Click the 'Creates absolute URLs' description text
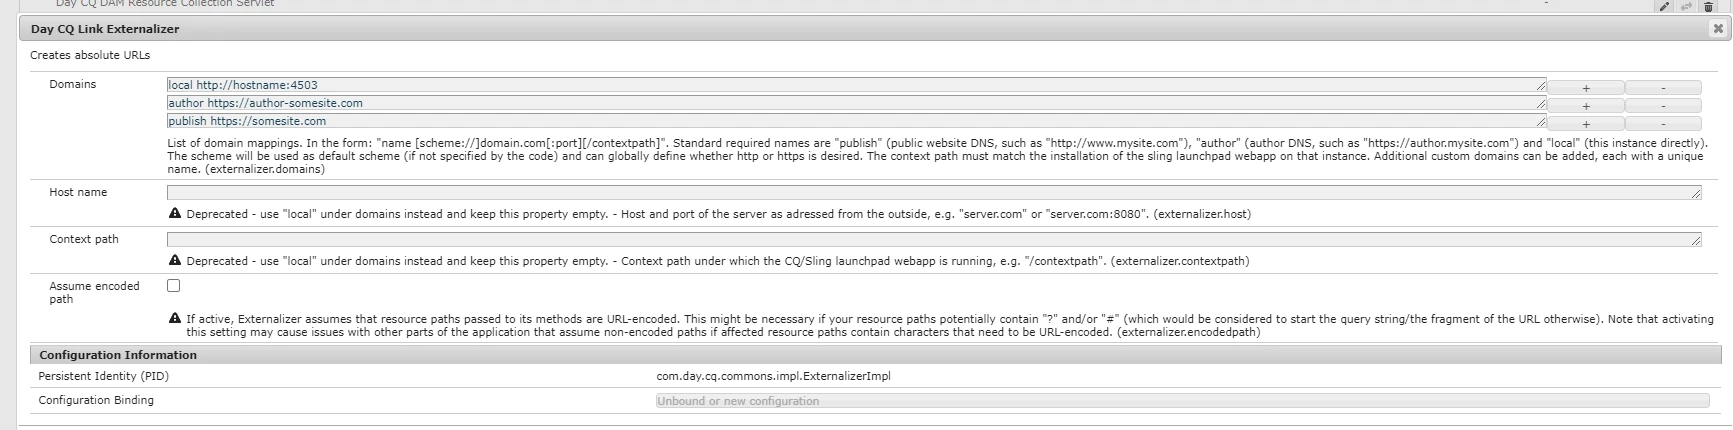Viewport: 1733px width, 430px height. pos(90,55)
